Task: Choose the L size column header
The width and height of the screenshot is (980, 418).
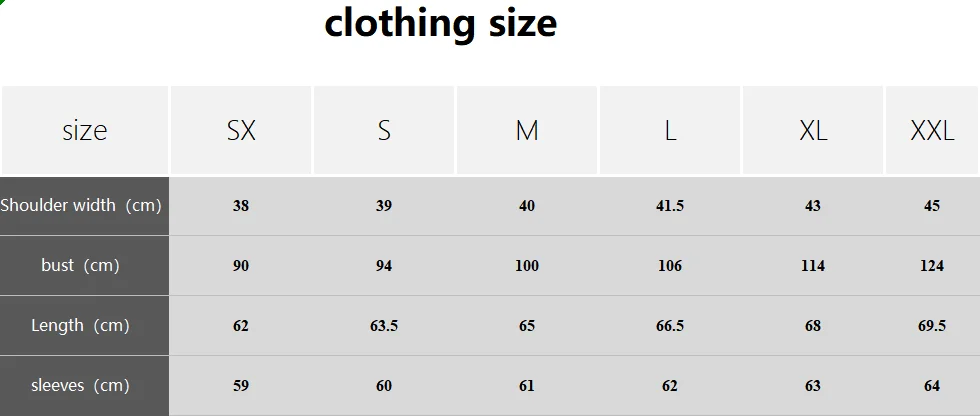Action: coord(670,130)
